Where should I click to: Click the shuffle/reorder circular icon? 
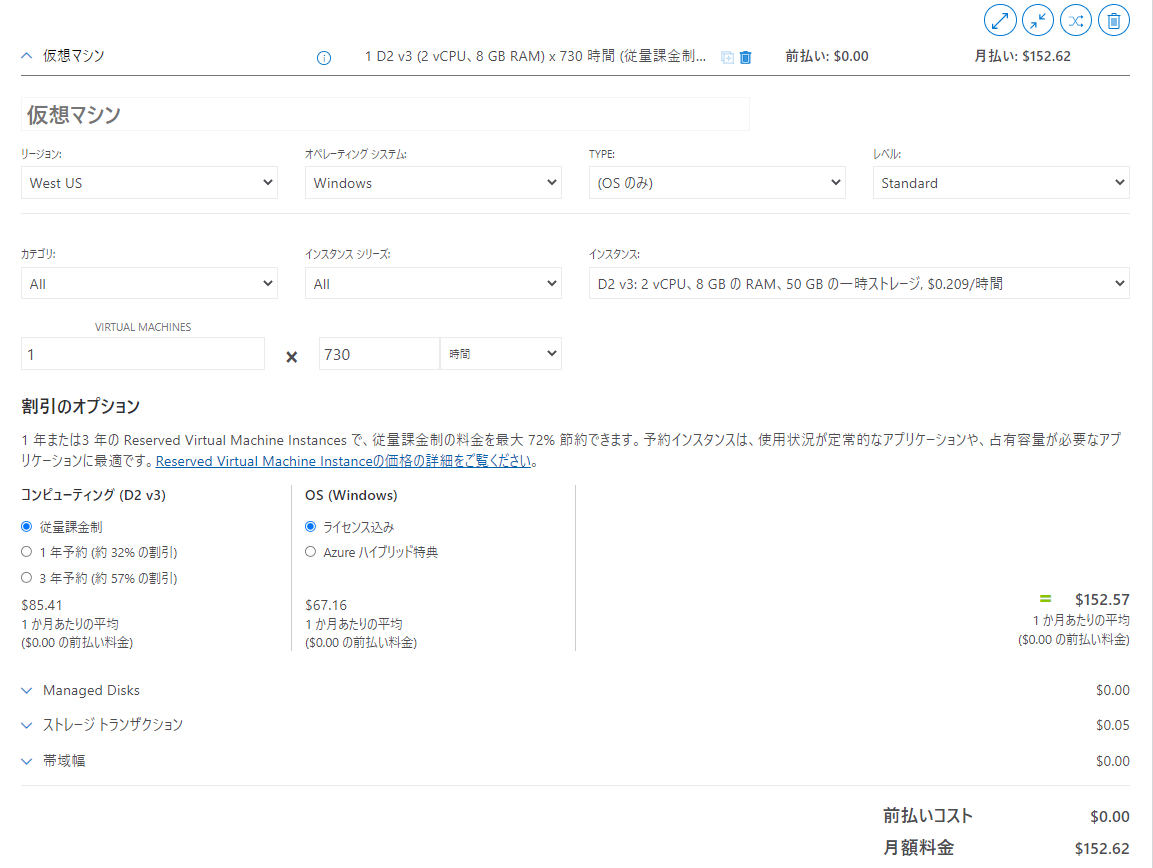(1076, 21)
